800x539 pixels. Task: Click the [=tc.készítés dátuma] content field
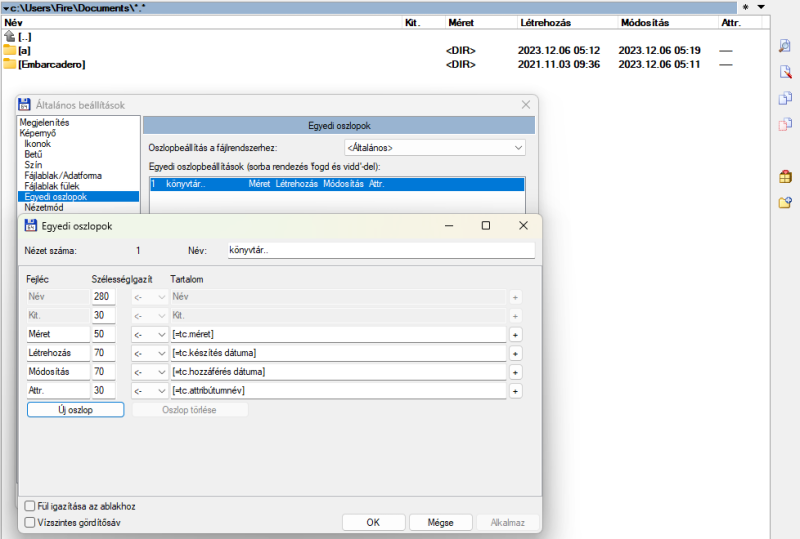338,353
